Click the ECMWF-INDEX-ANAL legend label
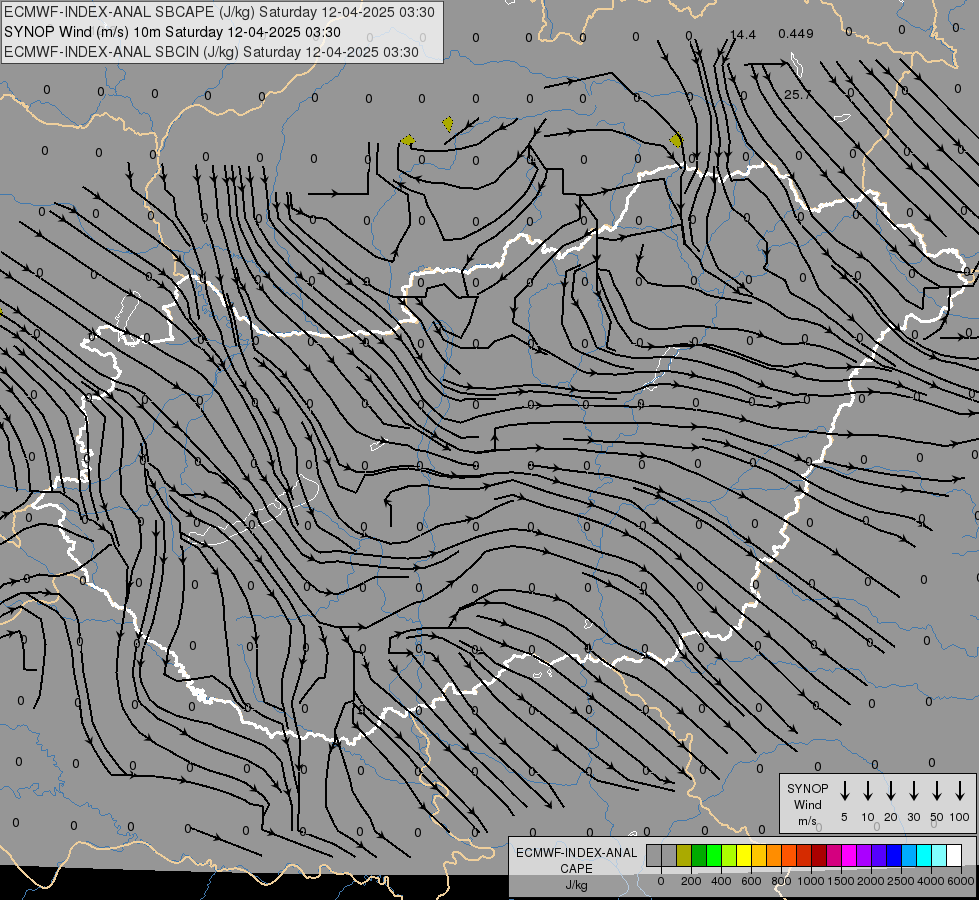 [576, 853]
